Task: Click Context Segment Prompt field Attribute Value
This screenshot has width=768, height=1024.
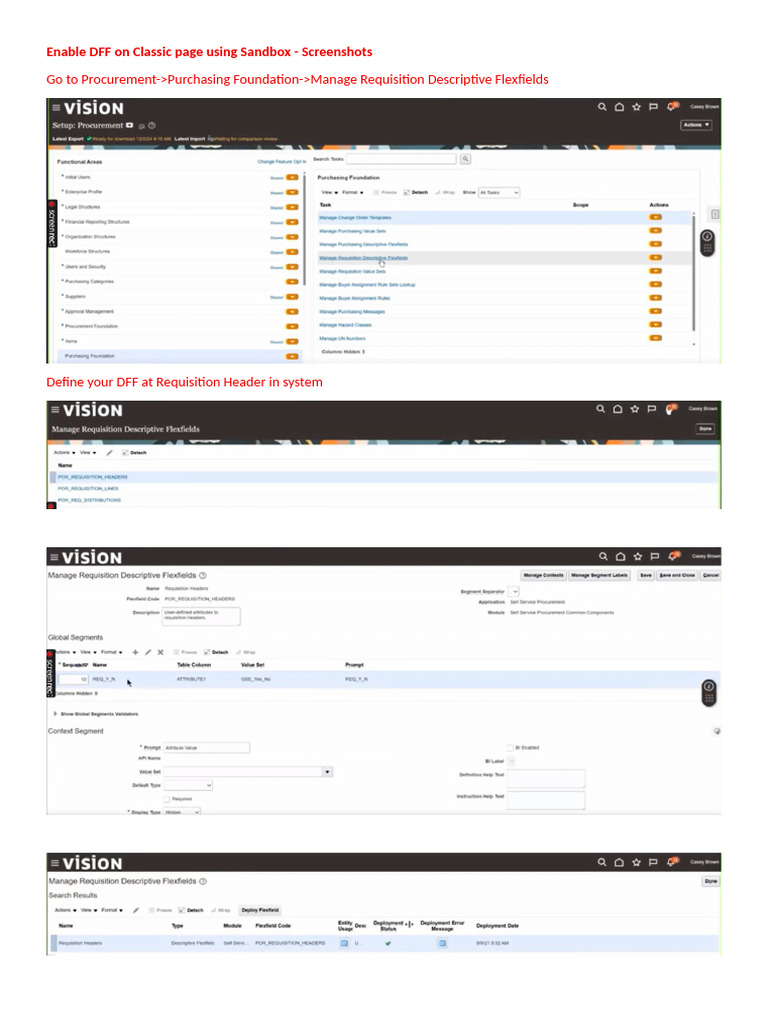Action: [206, 748]
